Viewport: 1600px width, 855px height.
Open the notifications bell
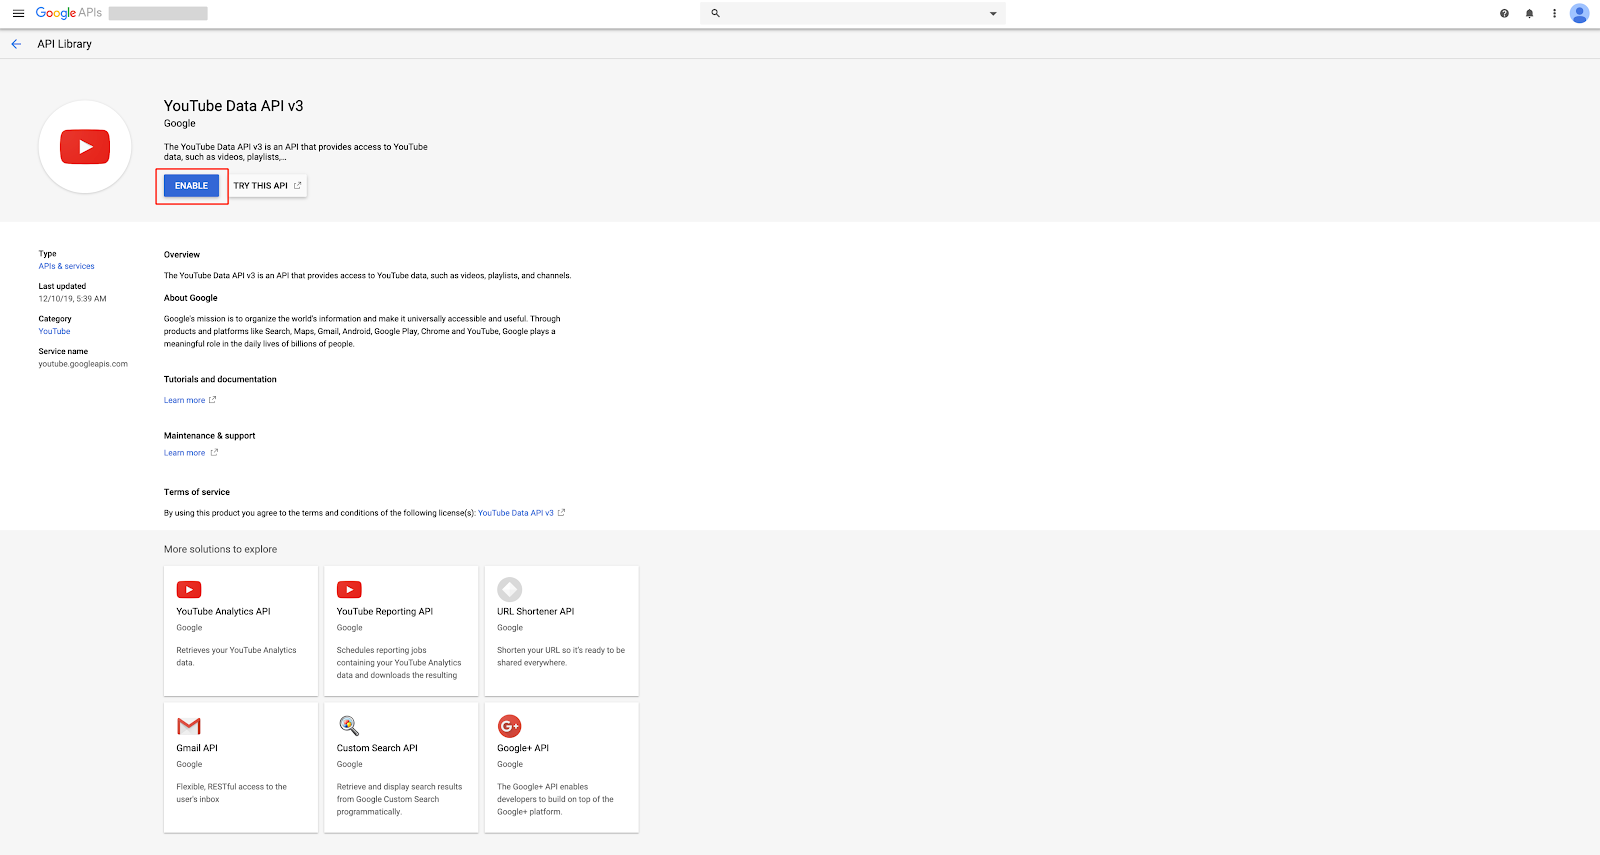coord(1529,13)
